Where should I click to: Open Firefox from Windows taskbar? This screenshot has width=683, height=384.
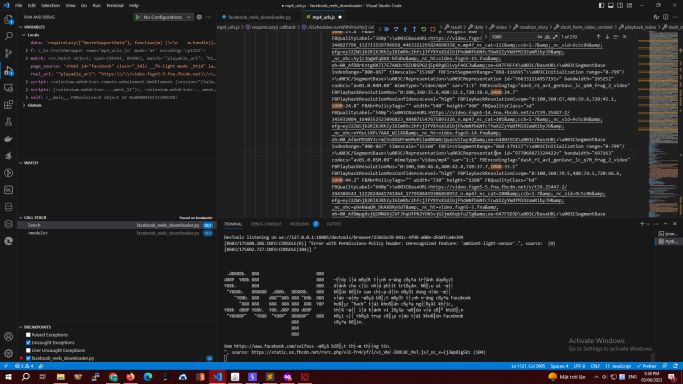pyautogui.click(x=130, y=377)
